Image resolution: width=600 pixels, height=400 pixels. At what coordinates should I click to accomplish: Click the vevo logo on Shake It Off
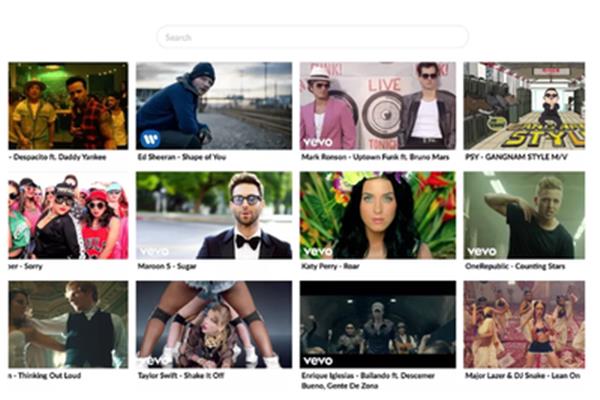[154, 361]
